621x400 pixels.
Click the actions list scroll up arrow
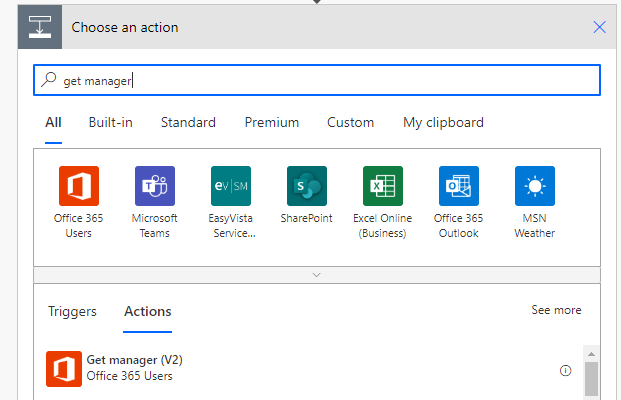pos(591,354)
